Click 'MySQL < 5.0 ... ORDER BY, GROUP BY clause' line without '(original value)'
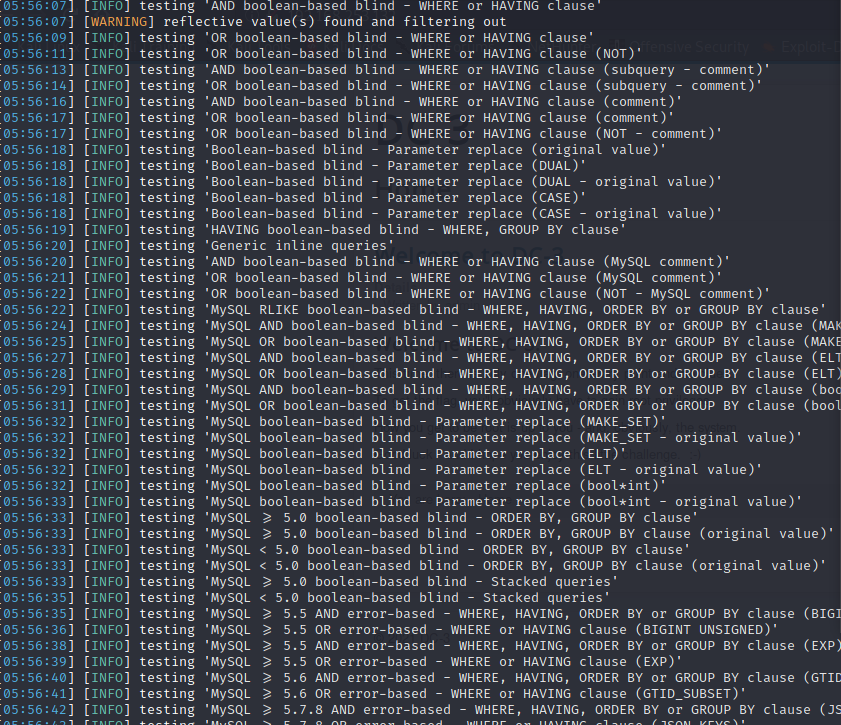The image size is (841, 725). coord(345,550)
